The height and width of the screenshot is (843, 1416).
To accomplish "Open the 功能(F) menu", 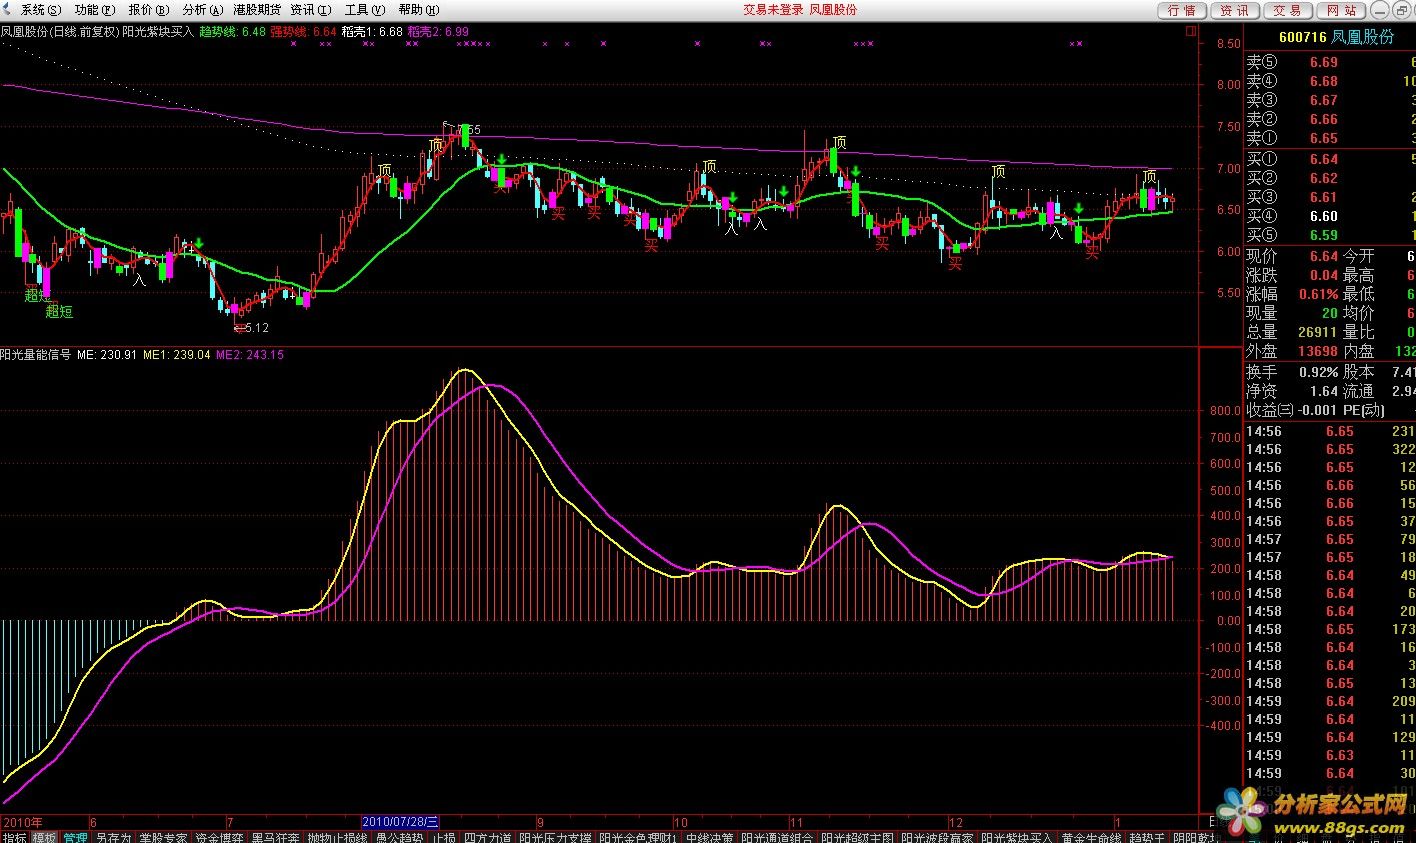I will point(95,10).
